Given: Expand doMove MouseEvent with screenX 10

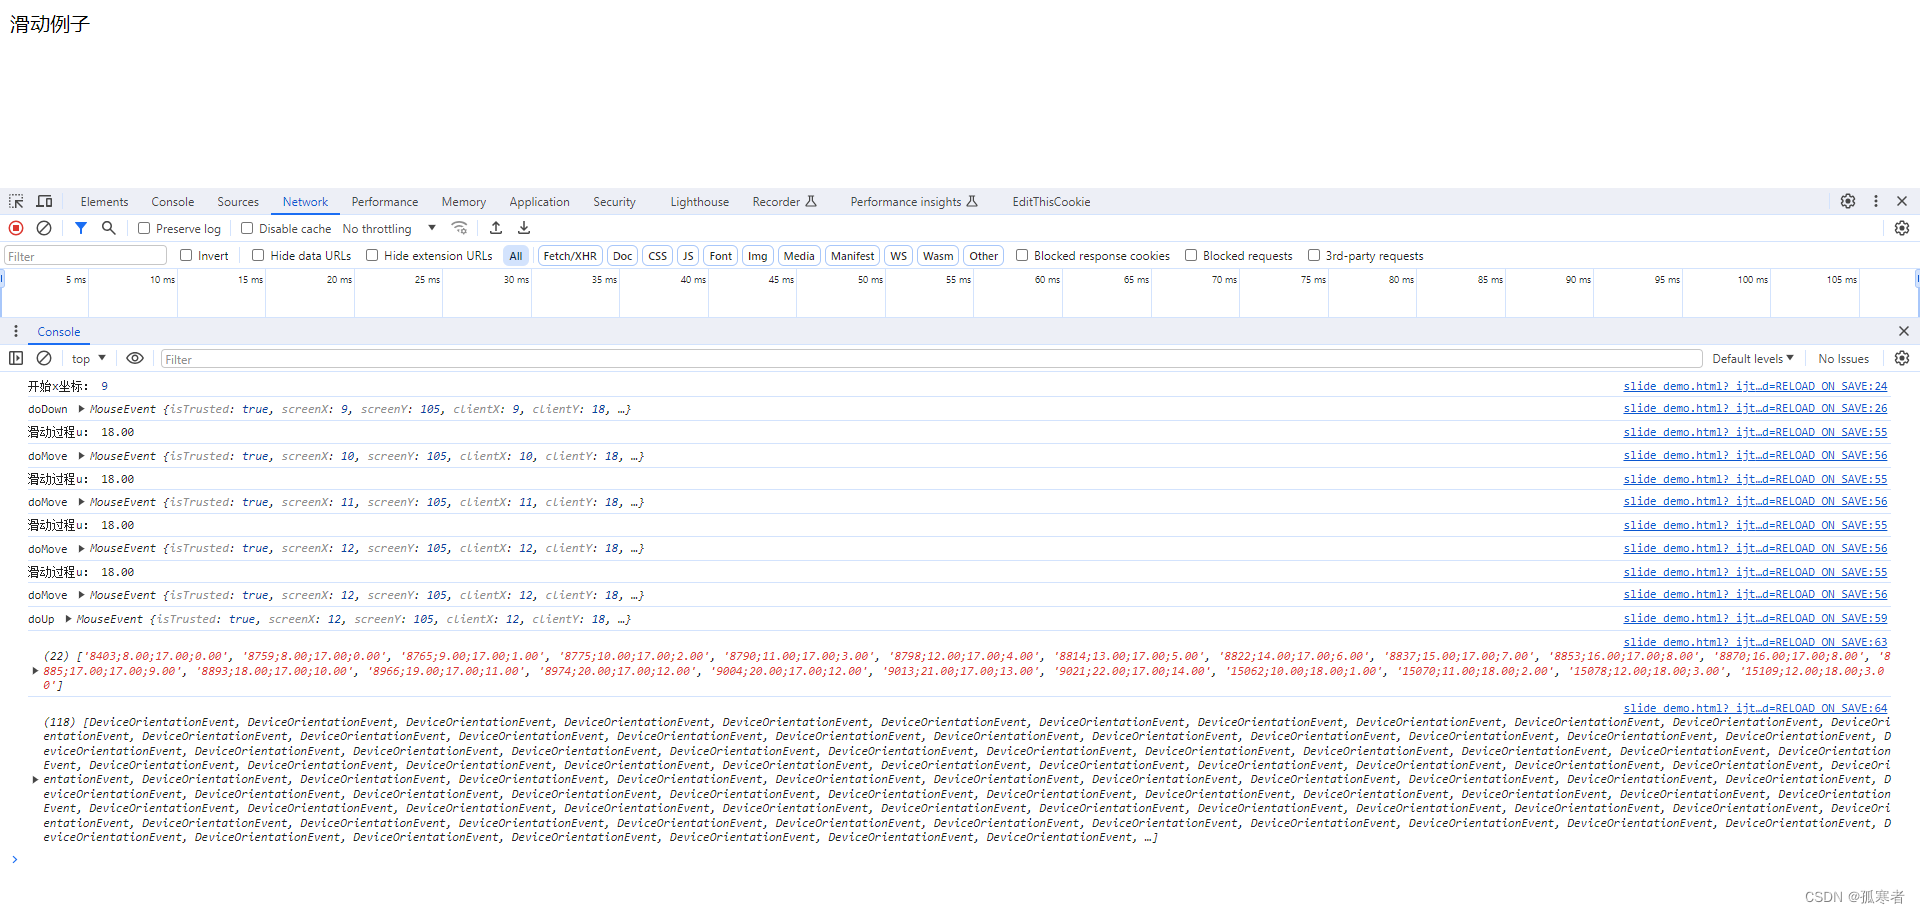Looking at the screenshot, I should (82, 456).
